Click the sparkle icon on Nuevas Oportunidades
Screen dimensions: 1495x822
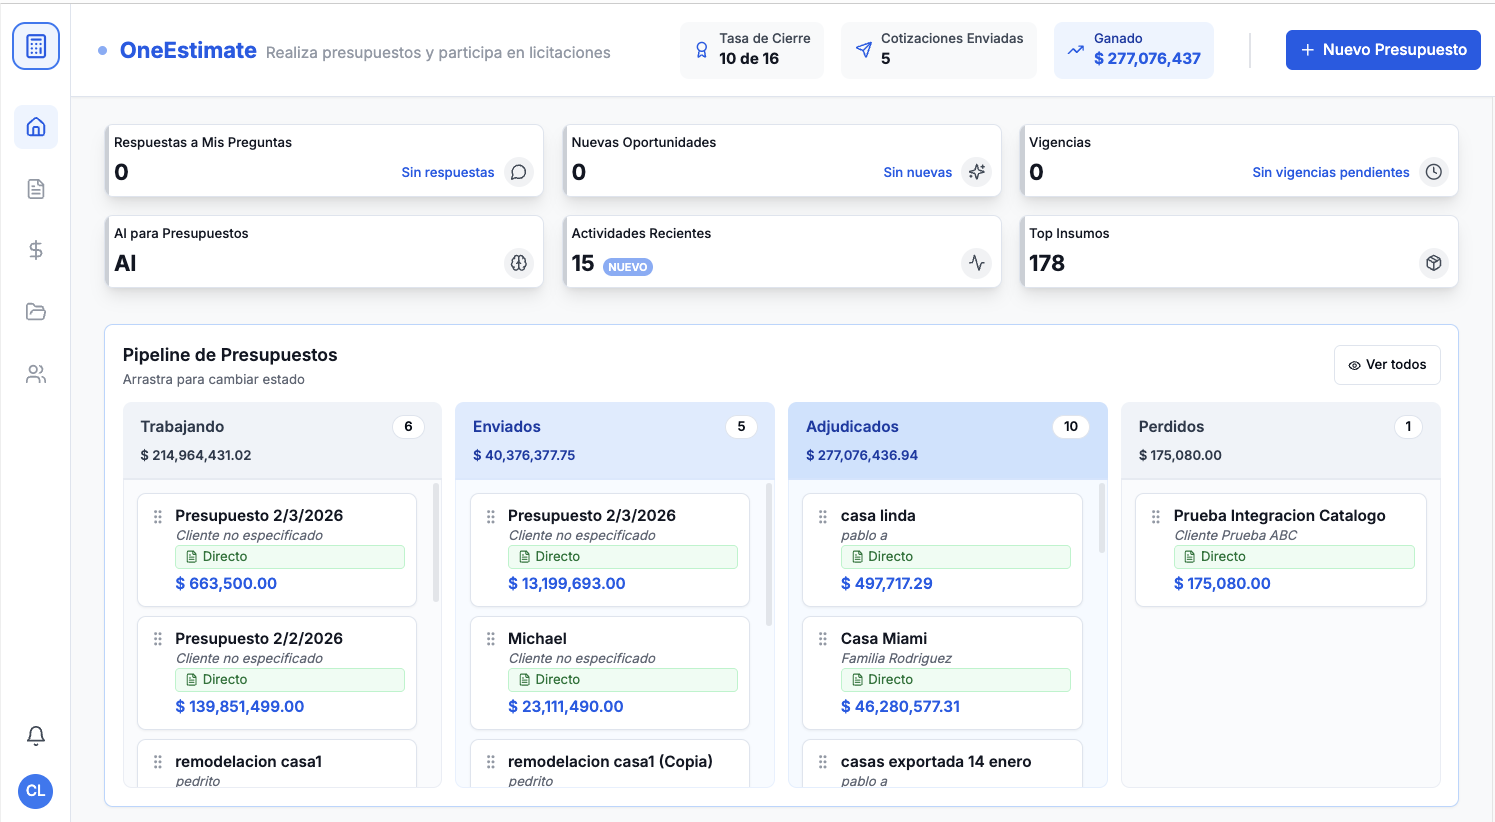click(x=976, y=172)
